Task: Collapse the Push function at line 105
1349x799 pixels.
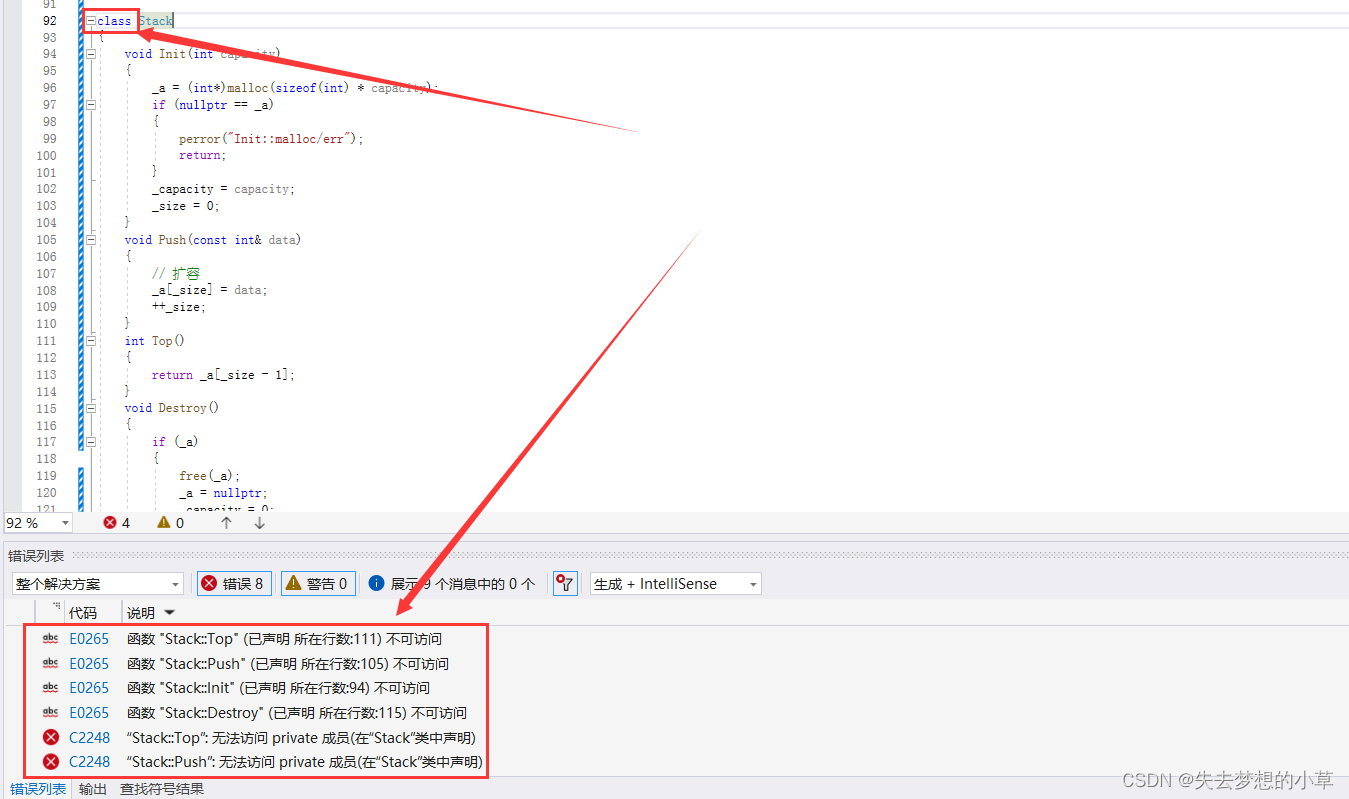Action: [91, 240]
